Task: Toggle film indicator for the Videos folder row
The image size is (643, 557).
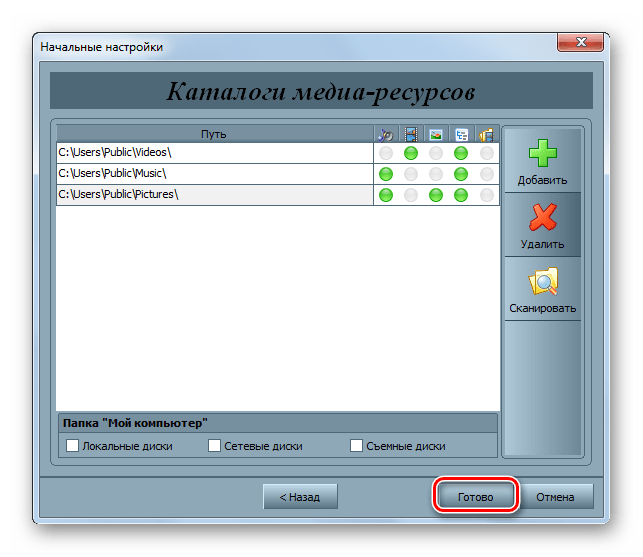Action: 411,153
